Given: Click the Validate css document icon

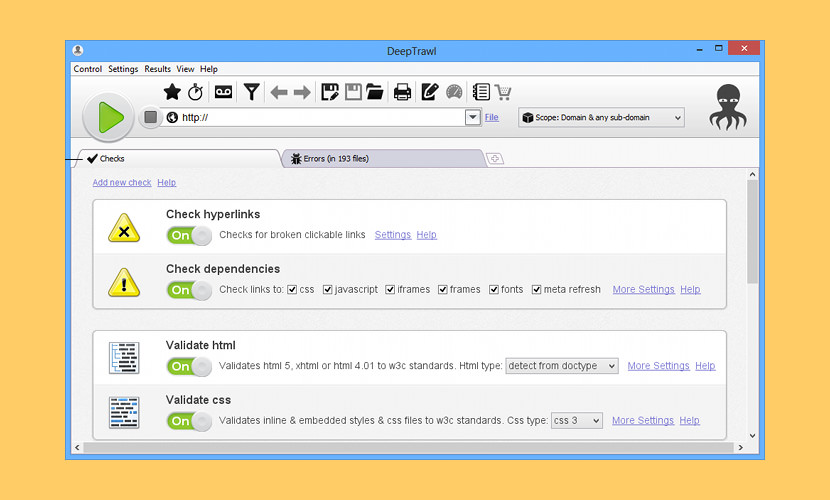Looking at the screenshot, I should point(124,413).
